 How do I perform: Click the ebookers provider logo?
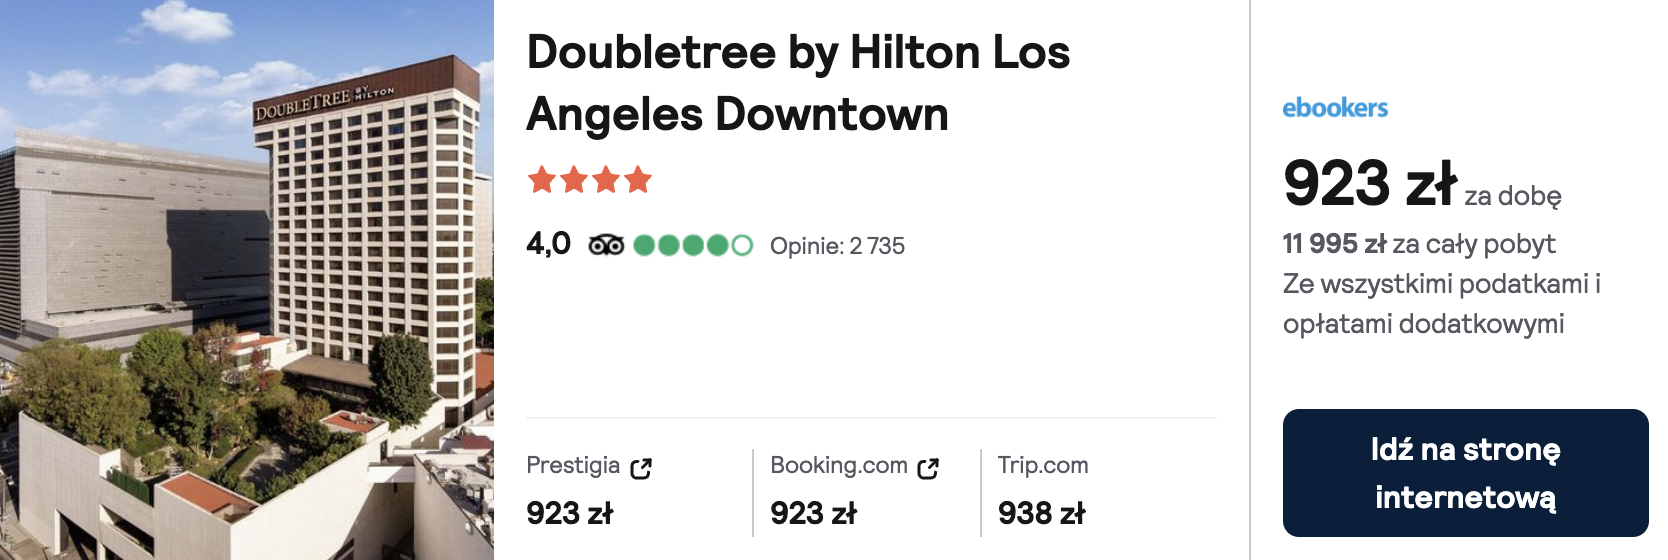click(x=1335, y=108)
